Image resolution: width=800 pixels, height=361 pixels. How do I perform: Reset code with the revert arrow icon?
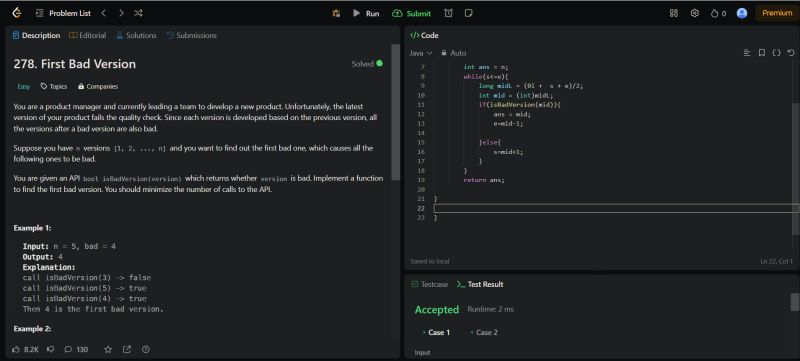(x=791, y=53)
